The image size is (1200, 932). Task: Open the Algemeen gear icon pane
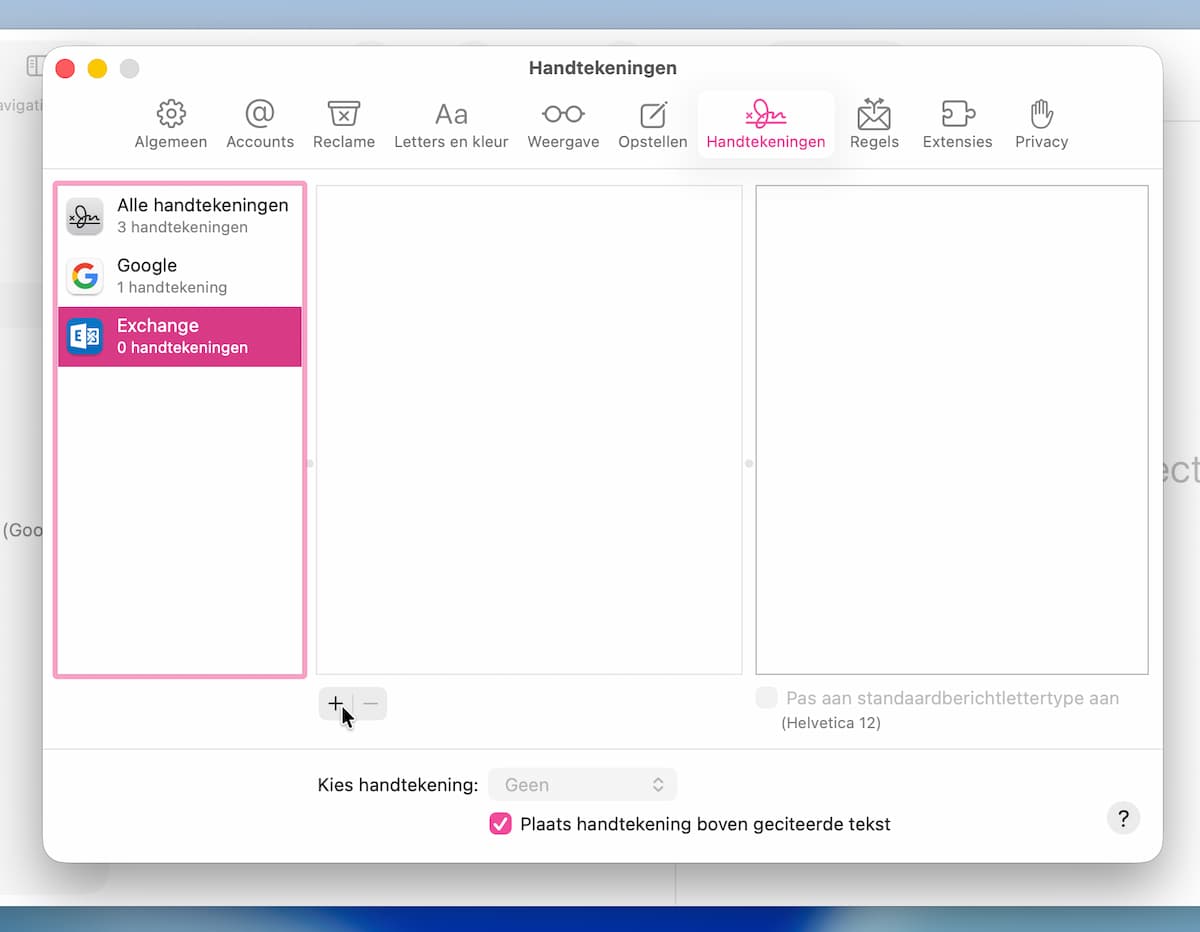tap(171, 125)
